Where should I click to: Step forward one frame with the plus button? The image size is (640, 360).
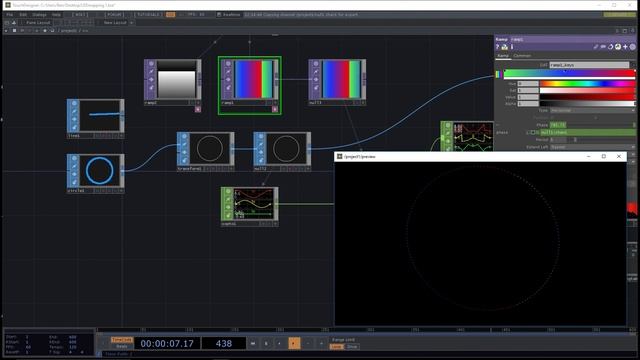[321, 344]
